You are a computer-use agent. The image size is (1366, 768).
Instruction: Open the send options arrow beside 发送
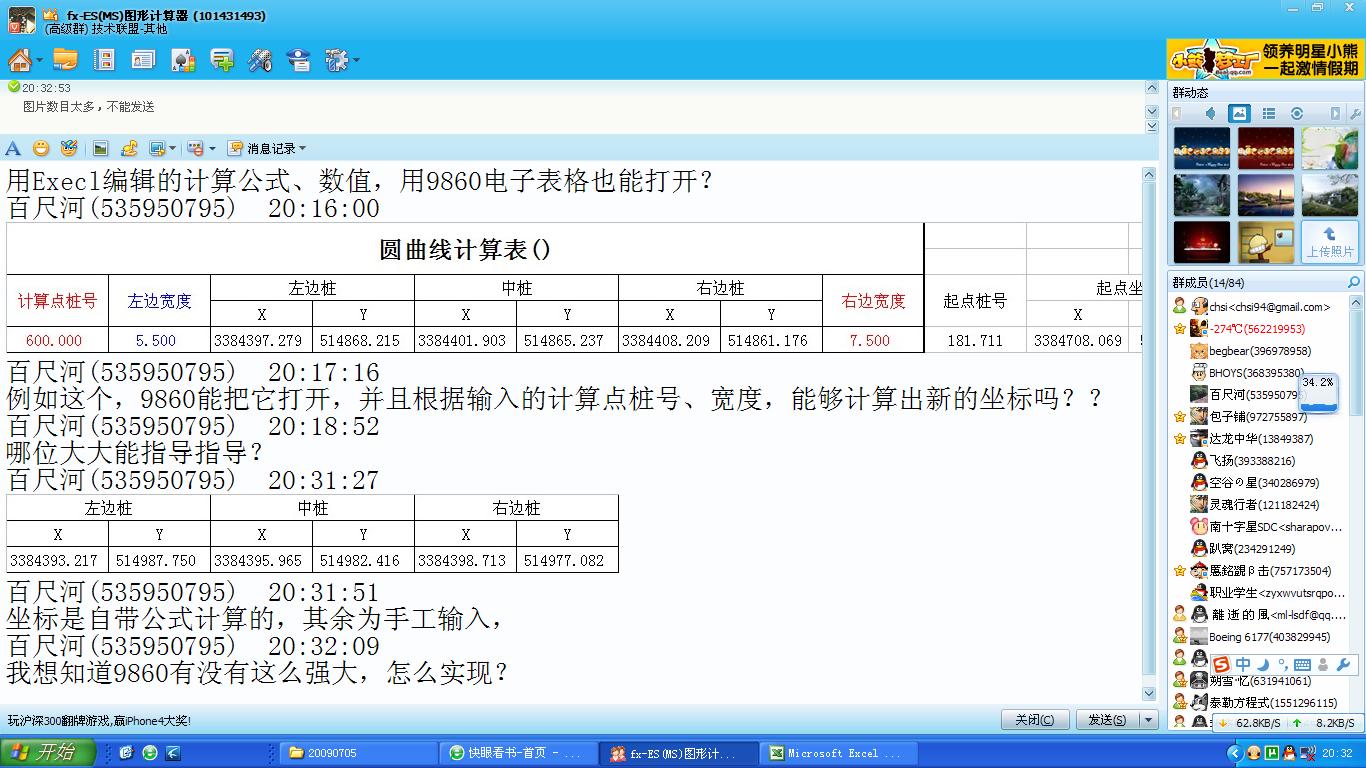point(1148,720)
